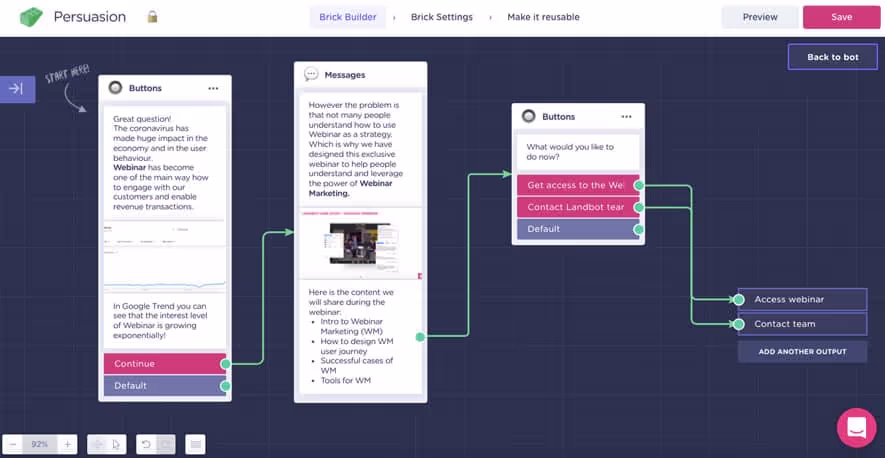885x458 pixels.
Task: Zoom in with the plus button
Action: click(x=67, y=444)
